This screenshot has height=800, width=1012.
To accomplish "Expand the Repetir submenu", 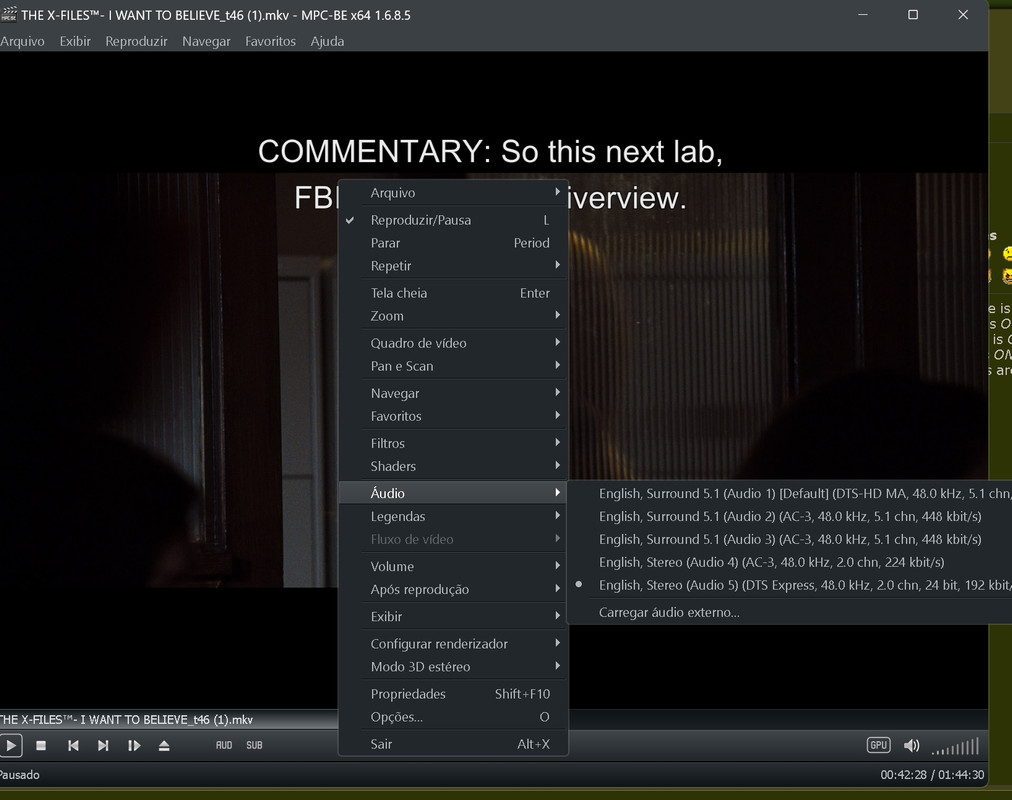I will [453, 266].
